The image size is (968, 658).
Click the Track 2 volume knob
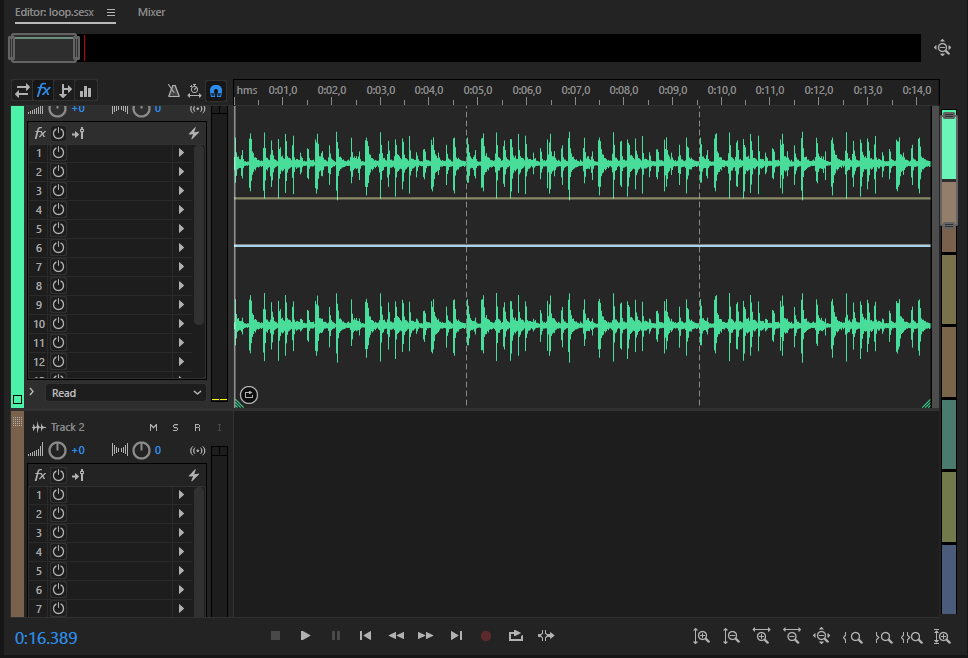pos(58,451)
